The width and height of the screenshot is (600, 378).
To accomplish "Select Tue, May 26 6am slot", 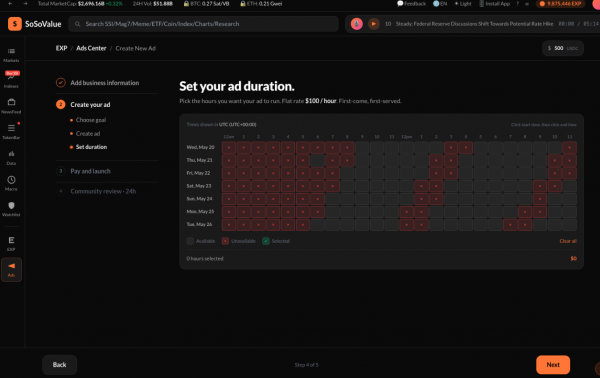I will (x=318, y=225).
